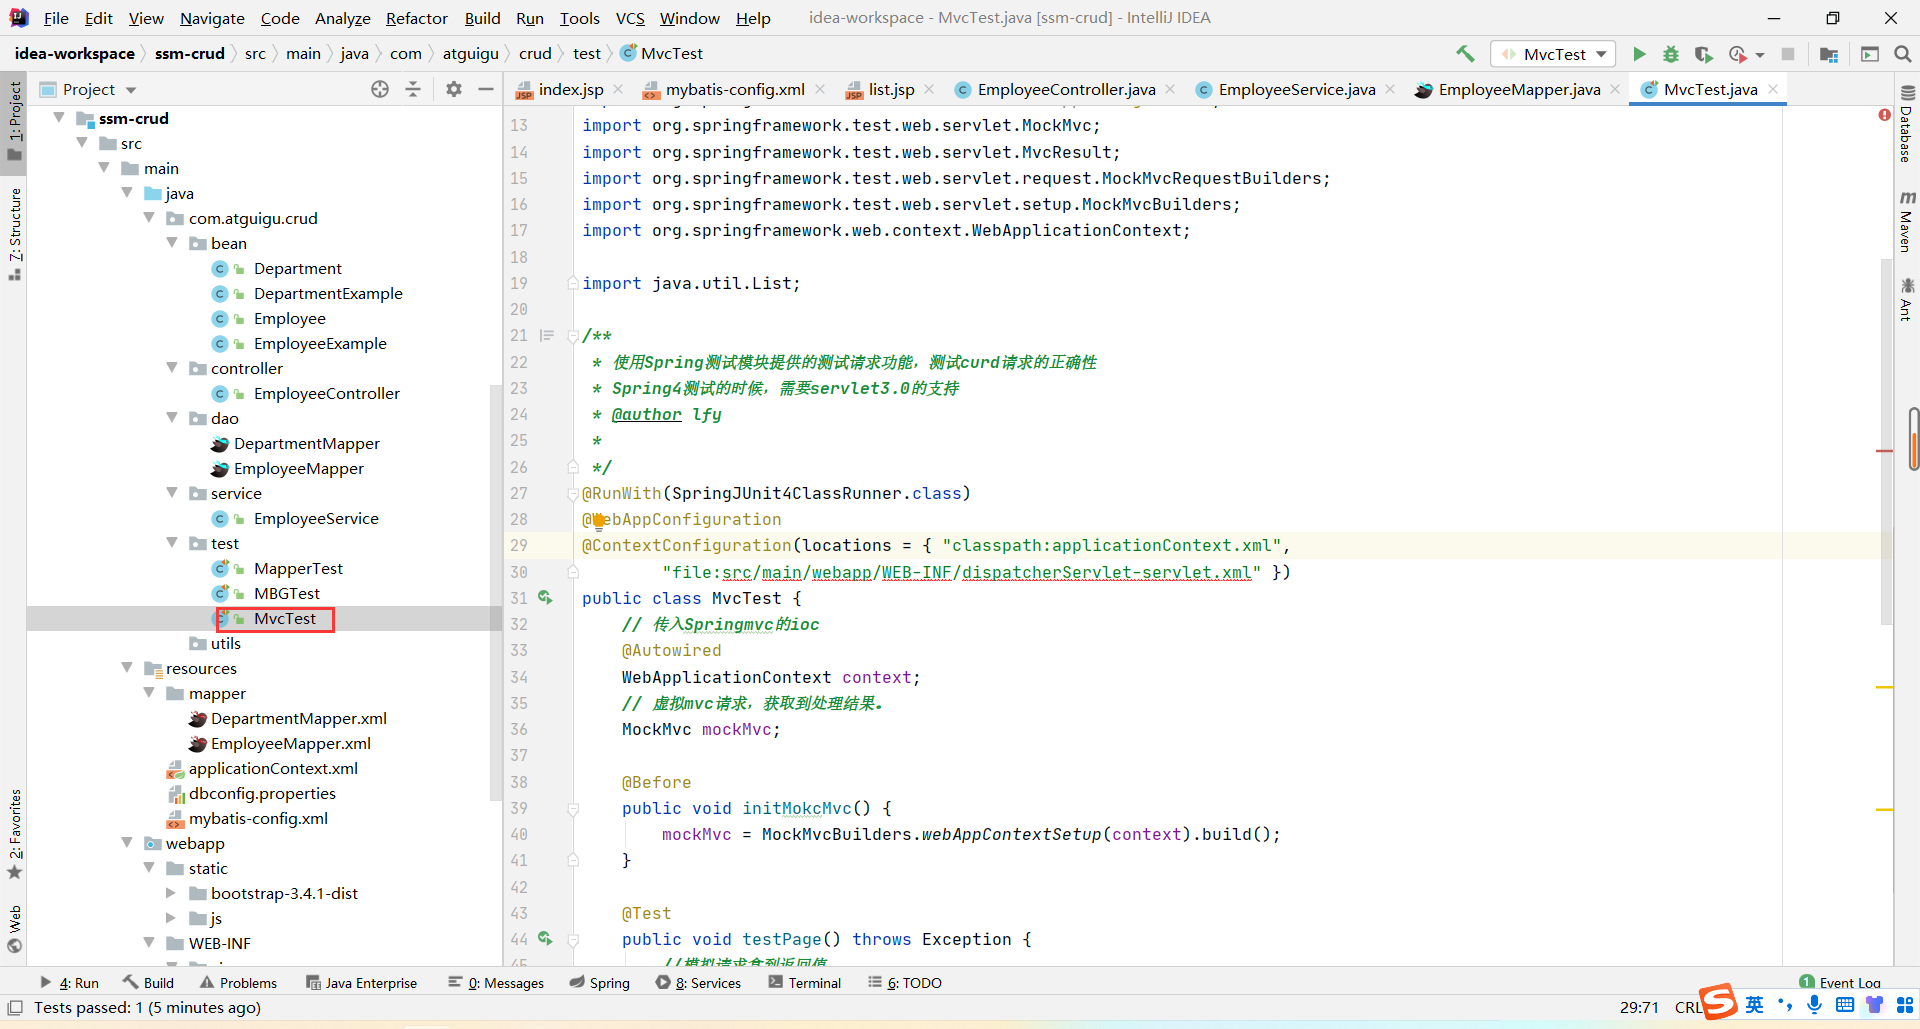Open the Structure tool window
This screenshot has width=1920, height=1029.
point(15,234)
